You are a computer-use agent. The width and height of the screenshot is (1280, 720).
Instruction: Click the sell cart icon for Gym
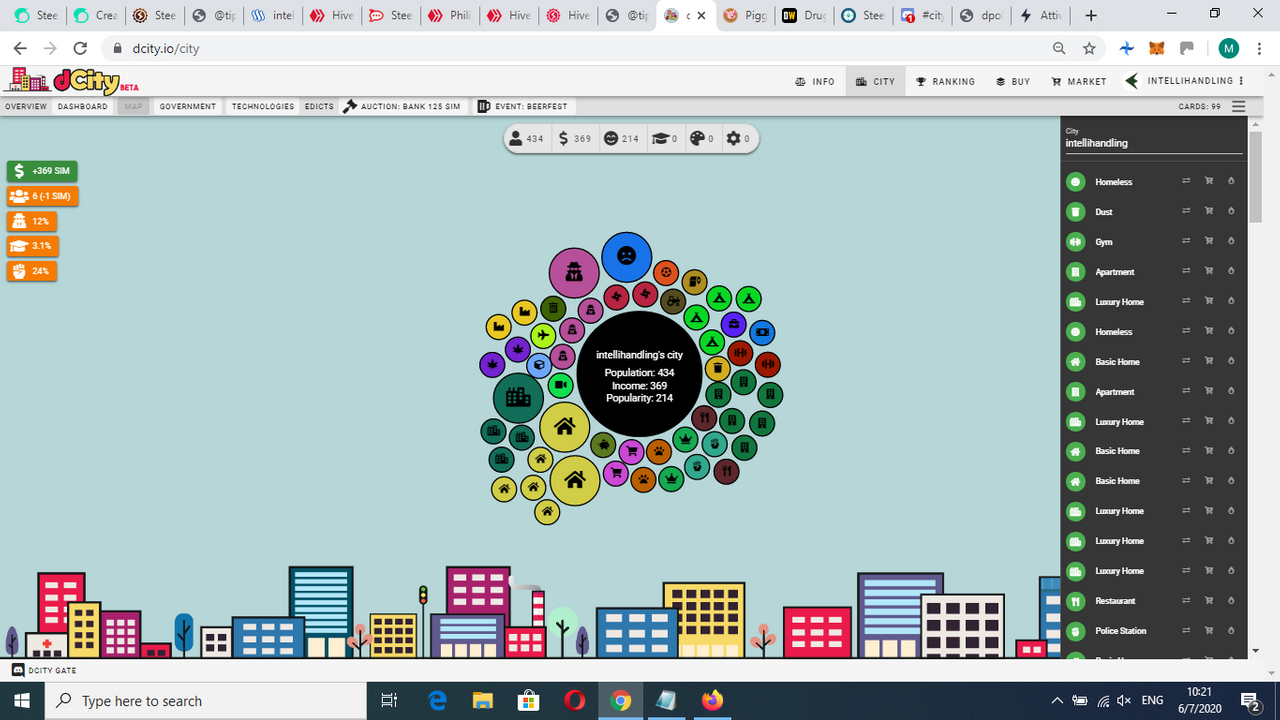tap(1209, 242)
